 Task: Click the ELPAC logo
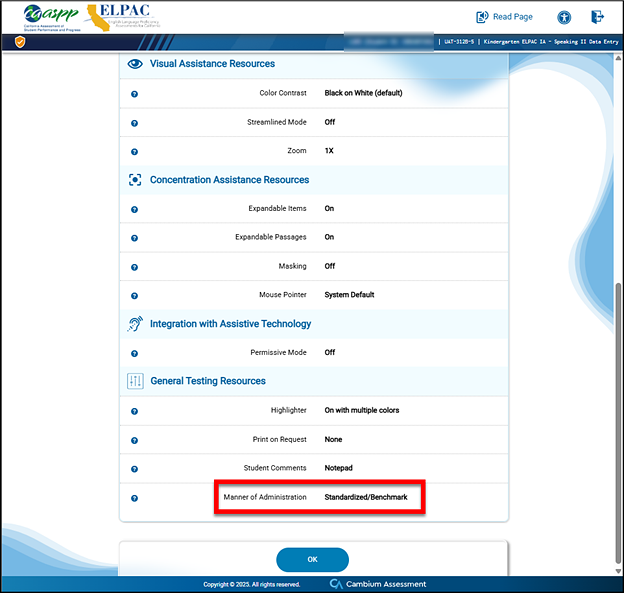124,17
